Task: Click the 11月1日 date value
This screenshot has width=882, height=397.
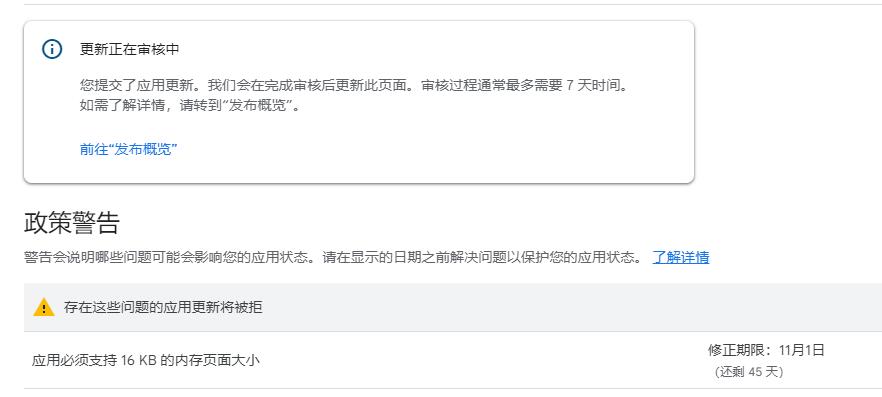Action: click(802, 350)
